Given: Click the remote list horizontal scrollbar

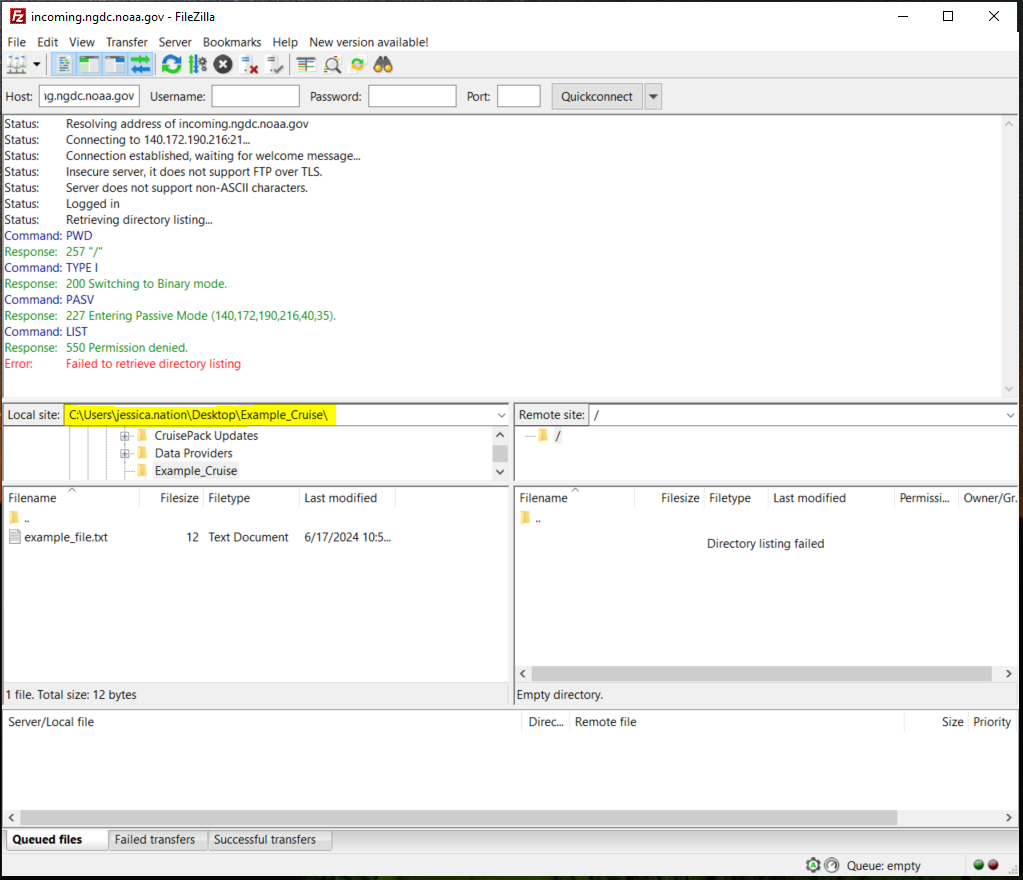Looking at the screenshot, I should click(x=761, y=673).
